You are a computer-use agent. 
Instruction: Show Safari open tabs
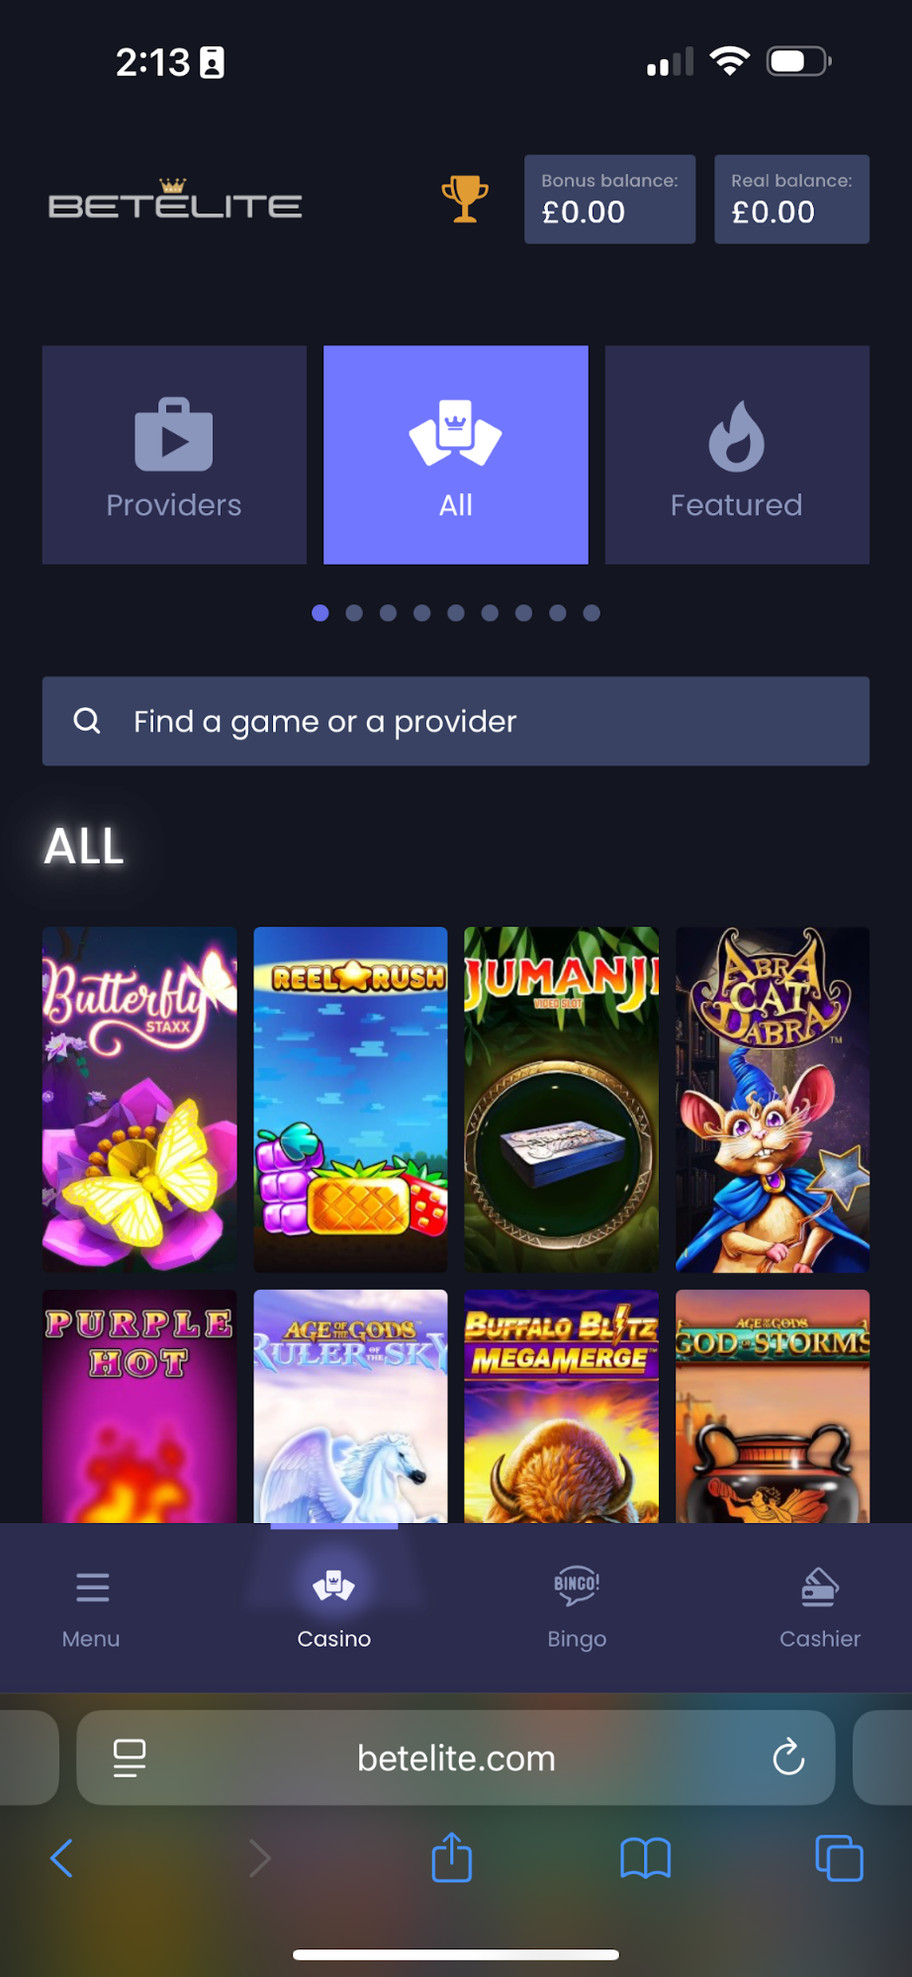click(x=839, y=1859)
